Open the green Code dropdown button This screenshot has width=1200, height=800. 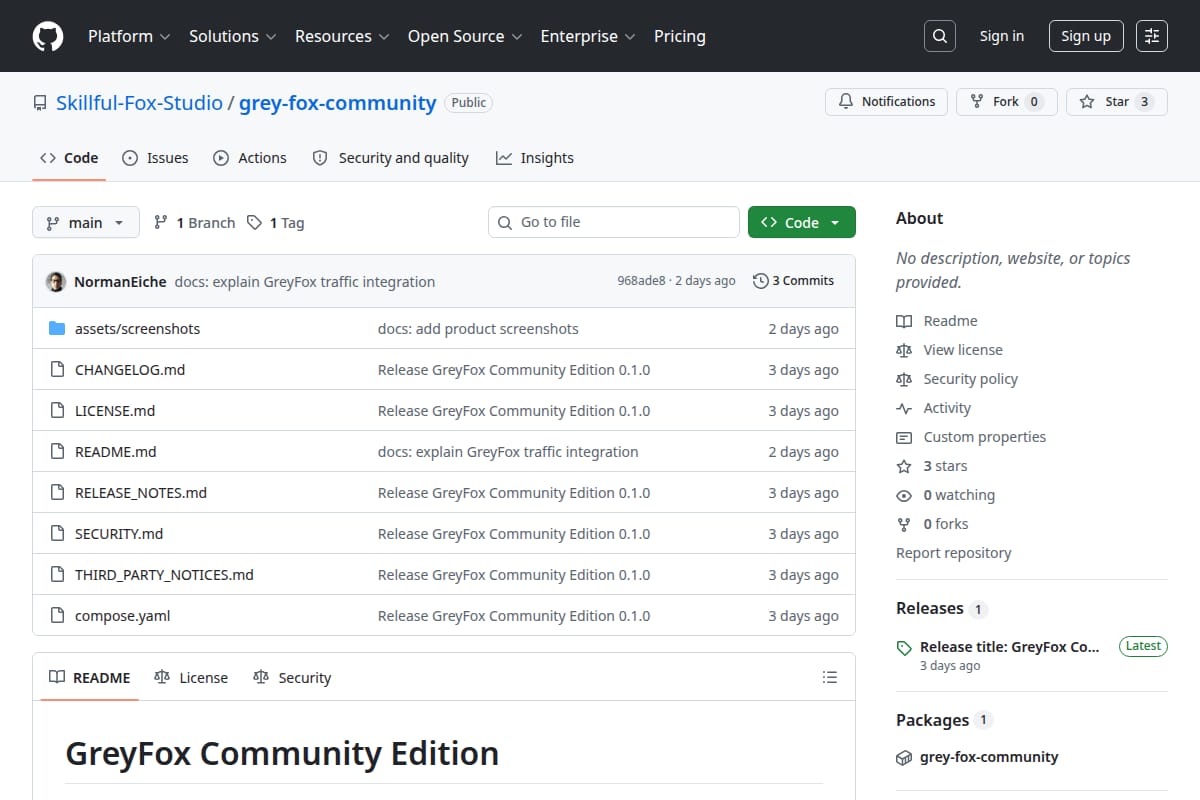pyautogui.click(x=802, y=222)
